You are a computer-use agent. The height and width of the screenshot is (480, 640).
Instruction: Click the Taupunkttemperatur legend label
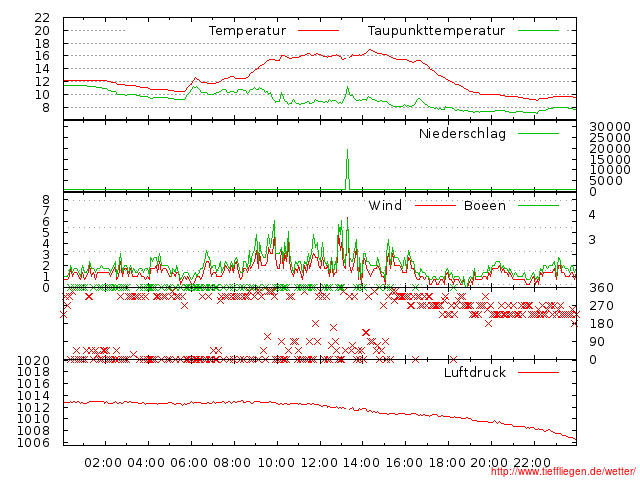436,31
